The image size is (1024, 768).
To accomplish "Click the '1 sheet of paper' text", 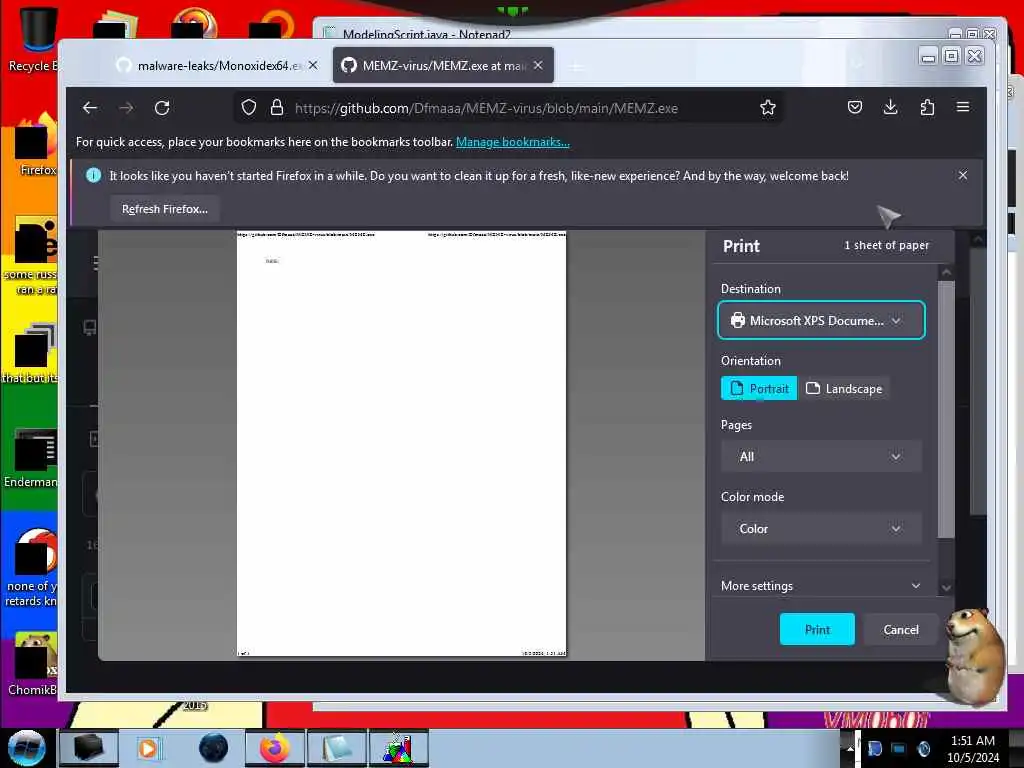I will tap(886, 246).
